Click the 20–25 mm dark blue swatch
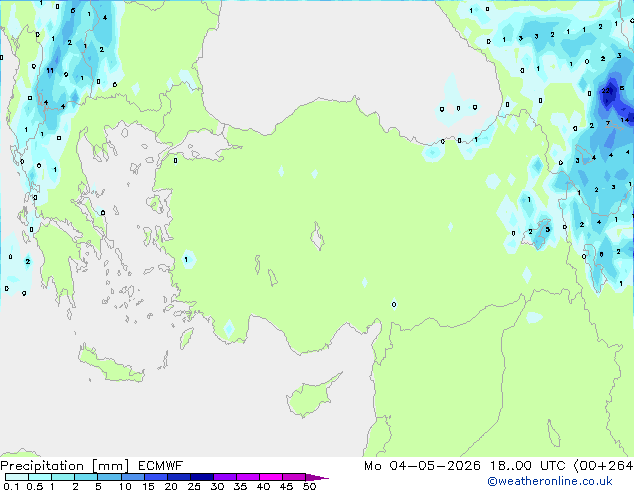634x490 pixels. point(179,477)
